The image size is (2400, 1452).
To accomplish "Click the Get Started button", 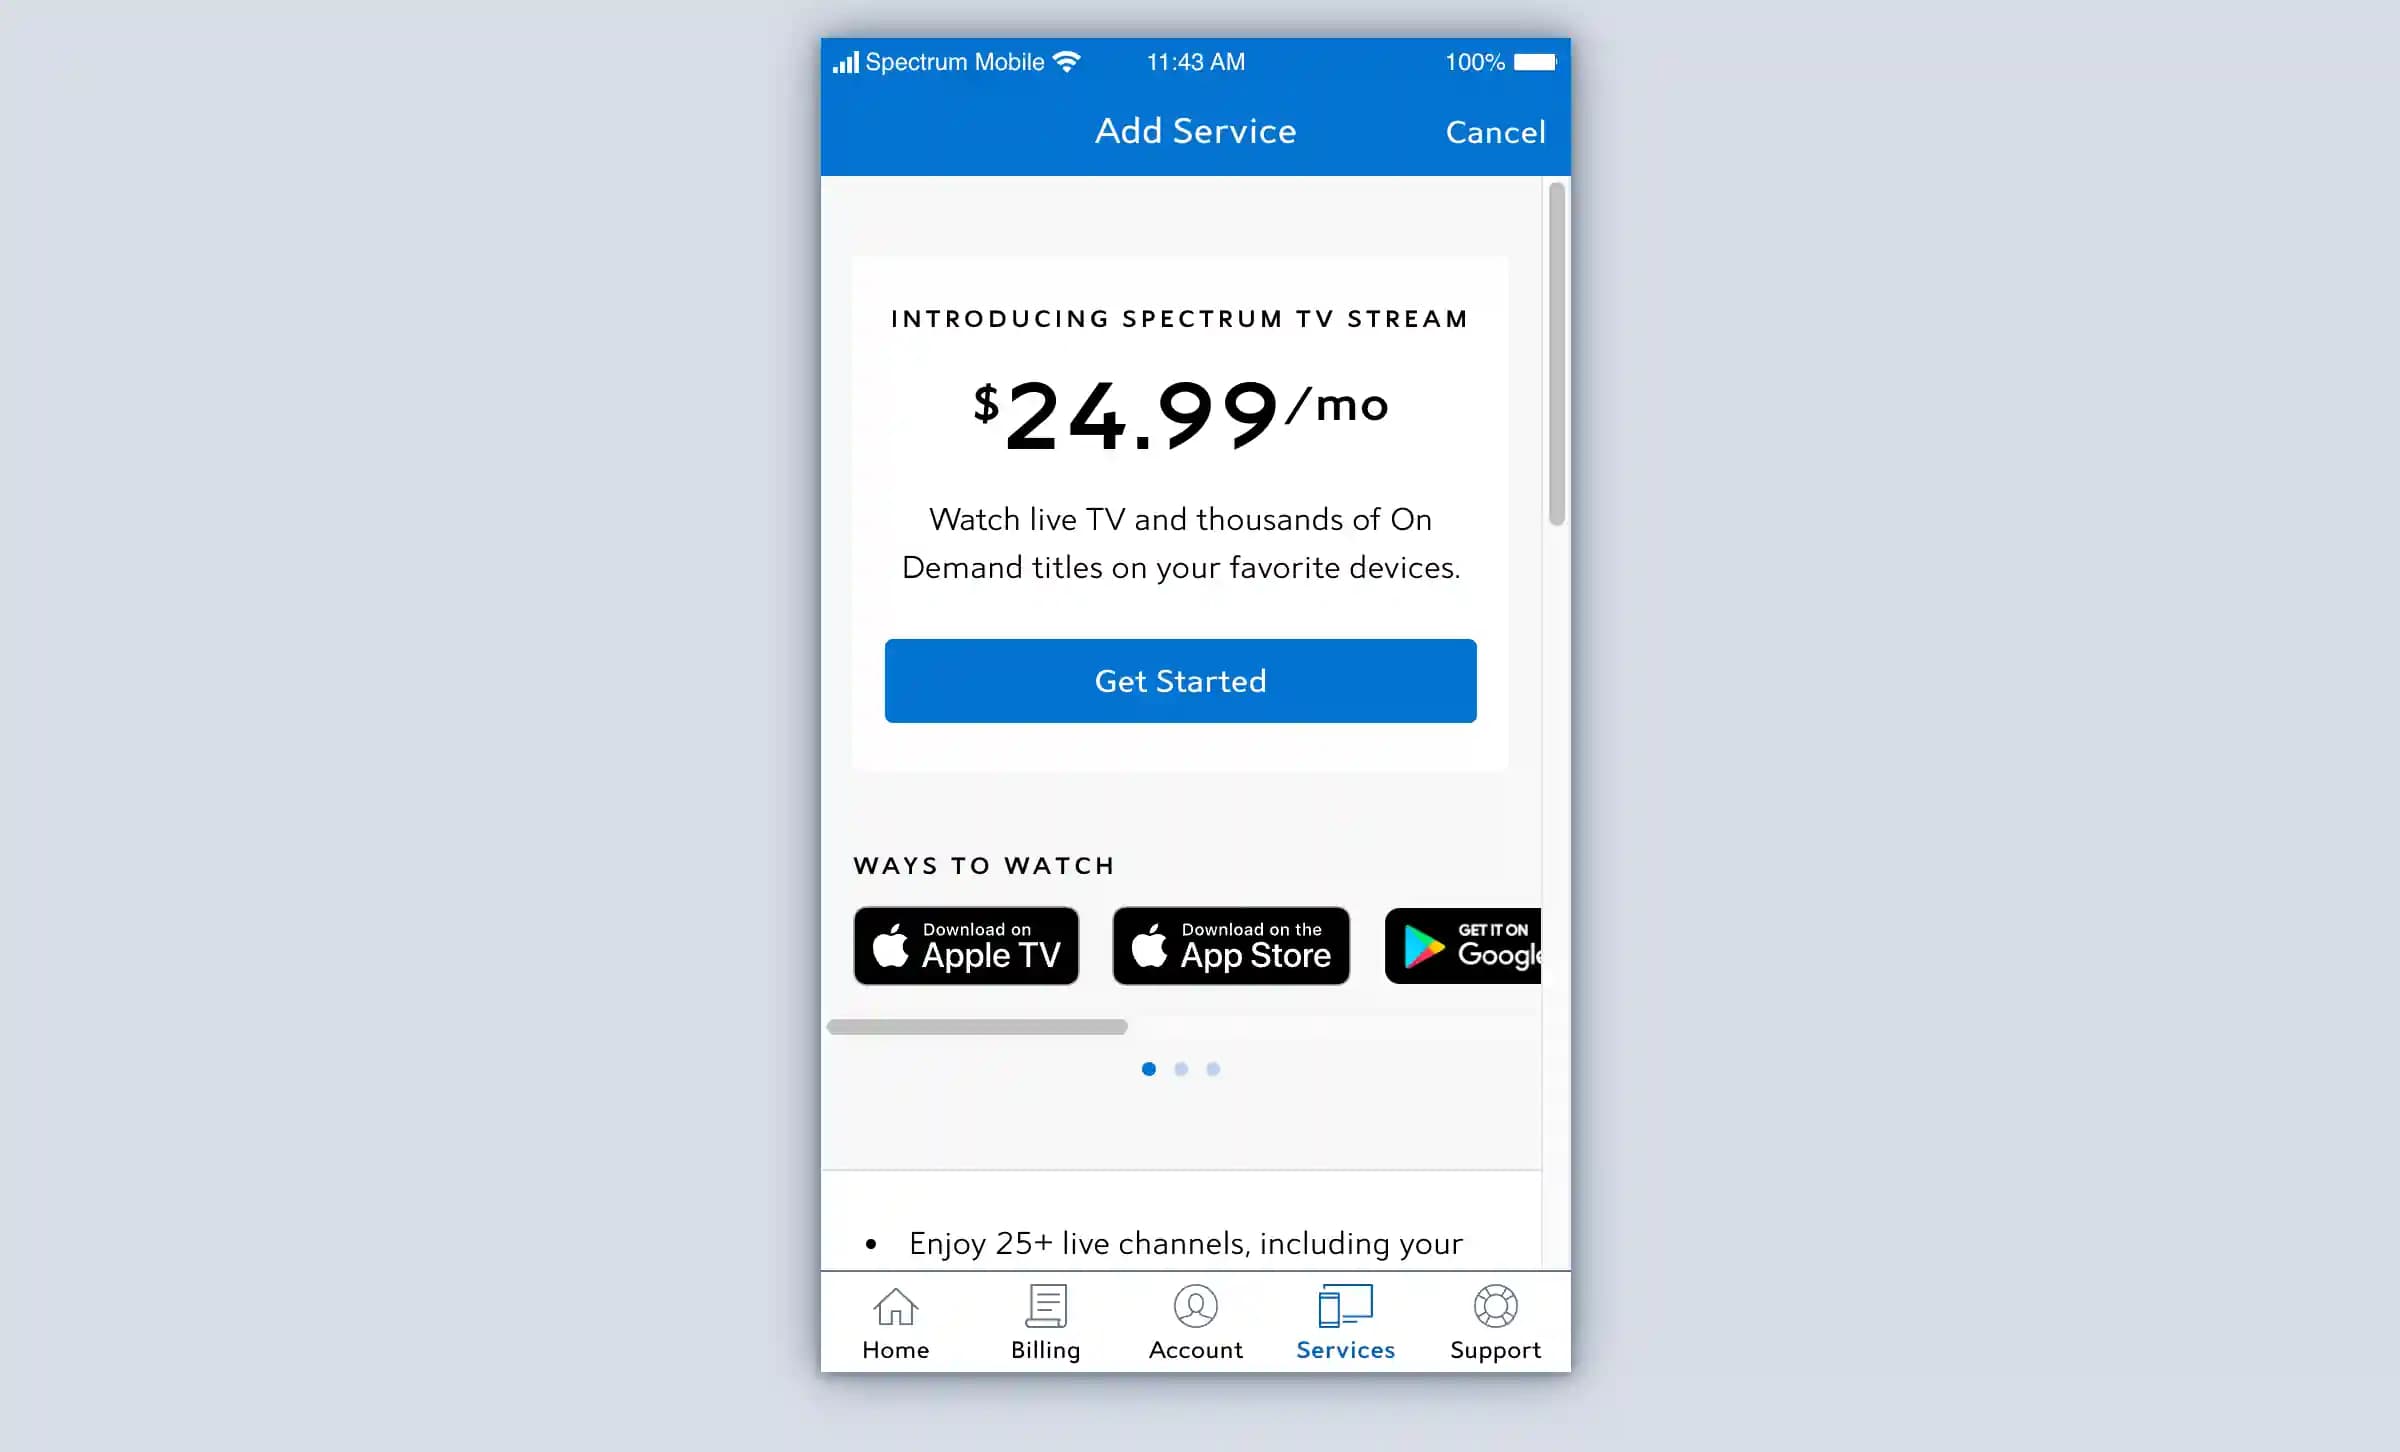I will coord(1181,681).
